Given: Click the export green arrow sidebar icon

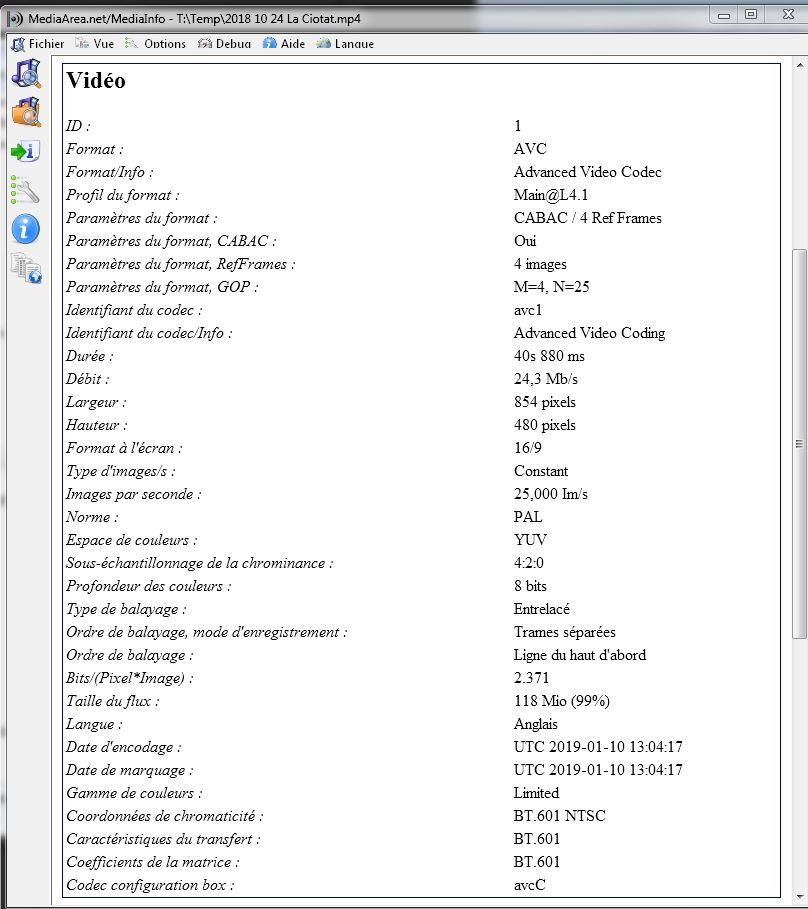Looking at the screenshot, I should [25, 151].
